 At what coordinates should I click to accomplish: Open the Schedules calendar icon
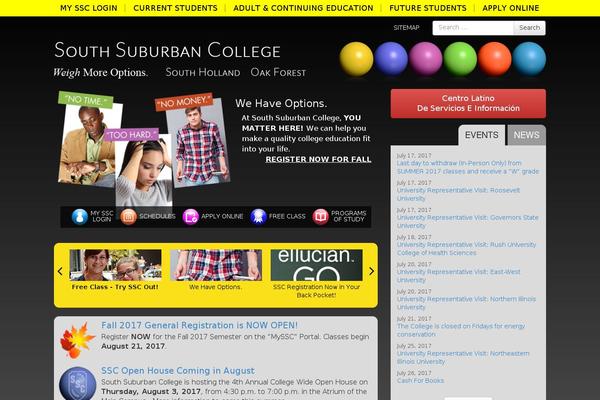point(129,217)
